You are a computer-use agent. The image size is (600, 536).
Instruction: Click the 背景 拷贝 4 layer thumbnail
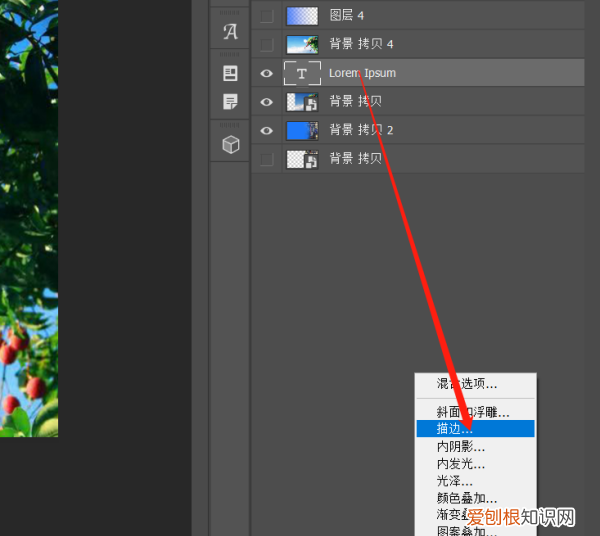pos(302,44)
